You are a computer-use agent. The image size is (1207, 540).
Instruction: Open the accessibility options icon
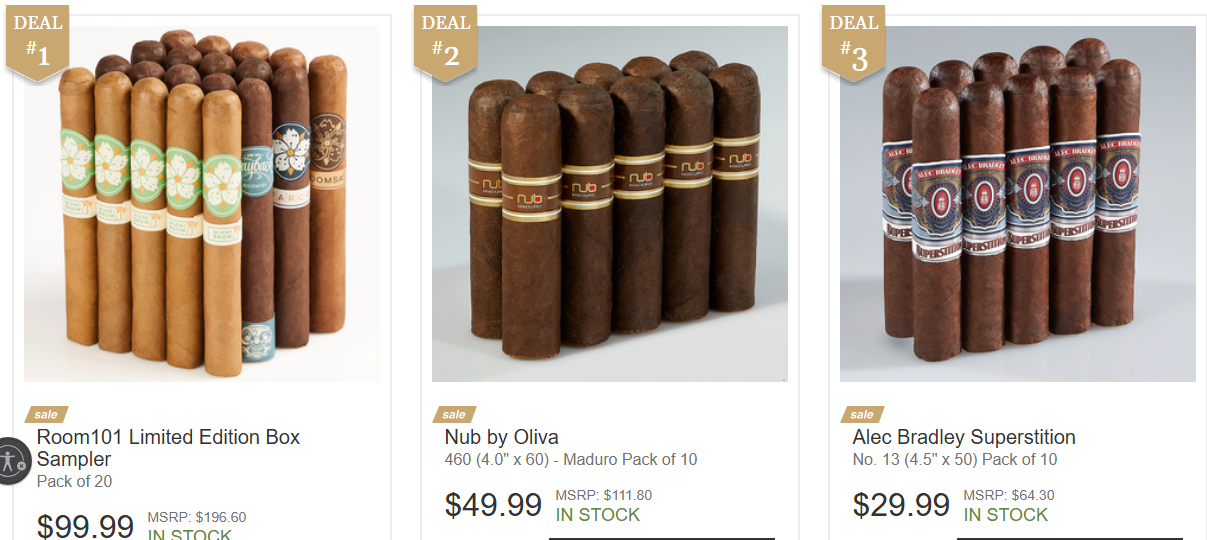(x=12, y=461)
